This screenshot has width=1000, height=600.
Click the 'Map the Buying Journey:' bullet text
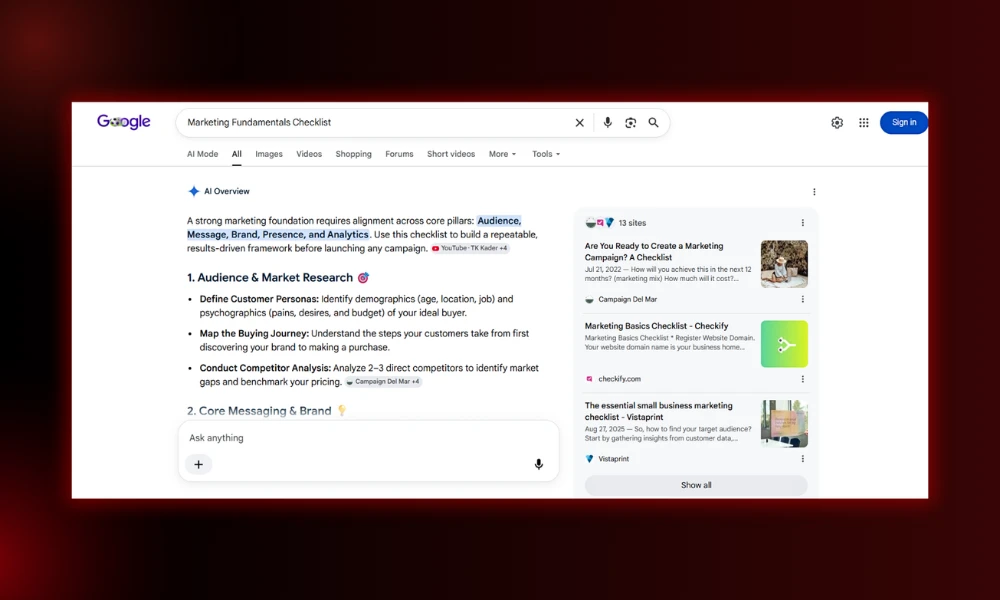point(254,333)
